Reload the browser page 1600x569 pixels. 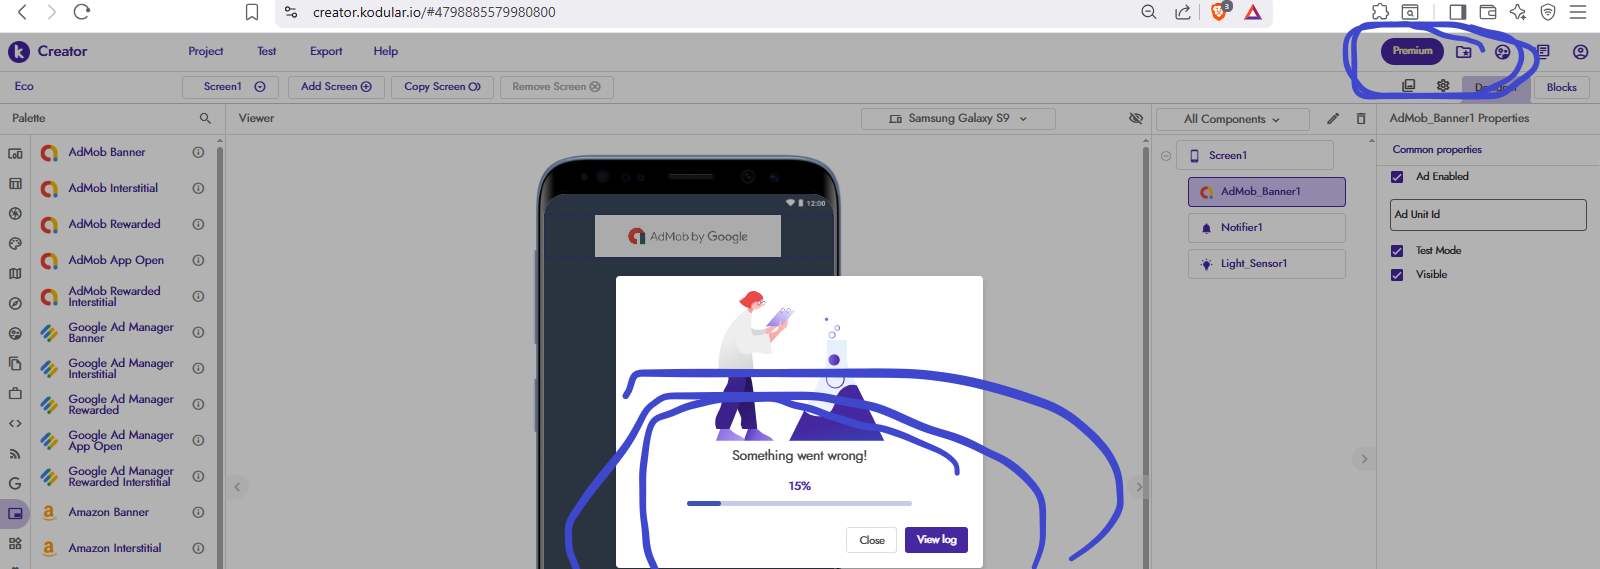82,12
